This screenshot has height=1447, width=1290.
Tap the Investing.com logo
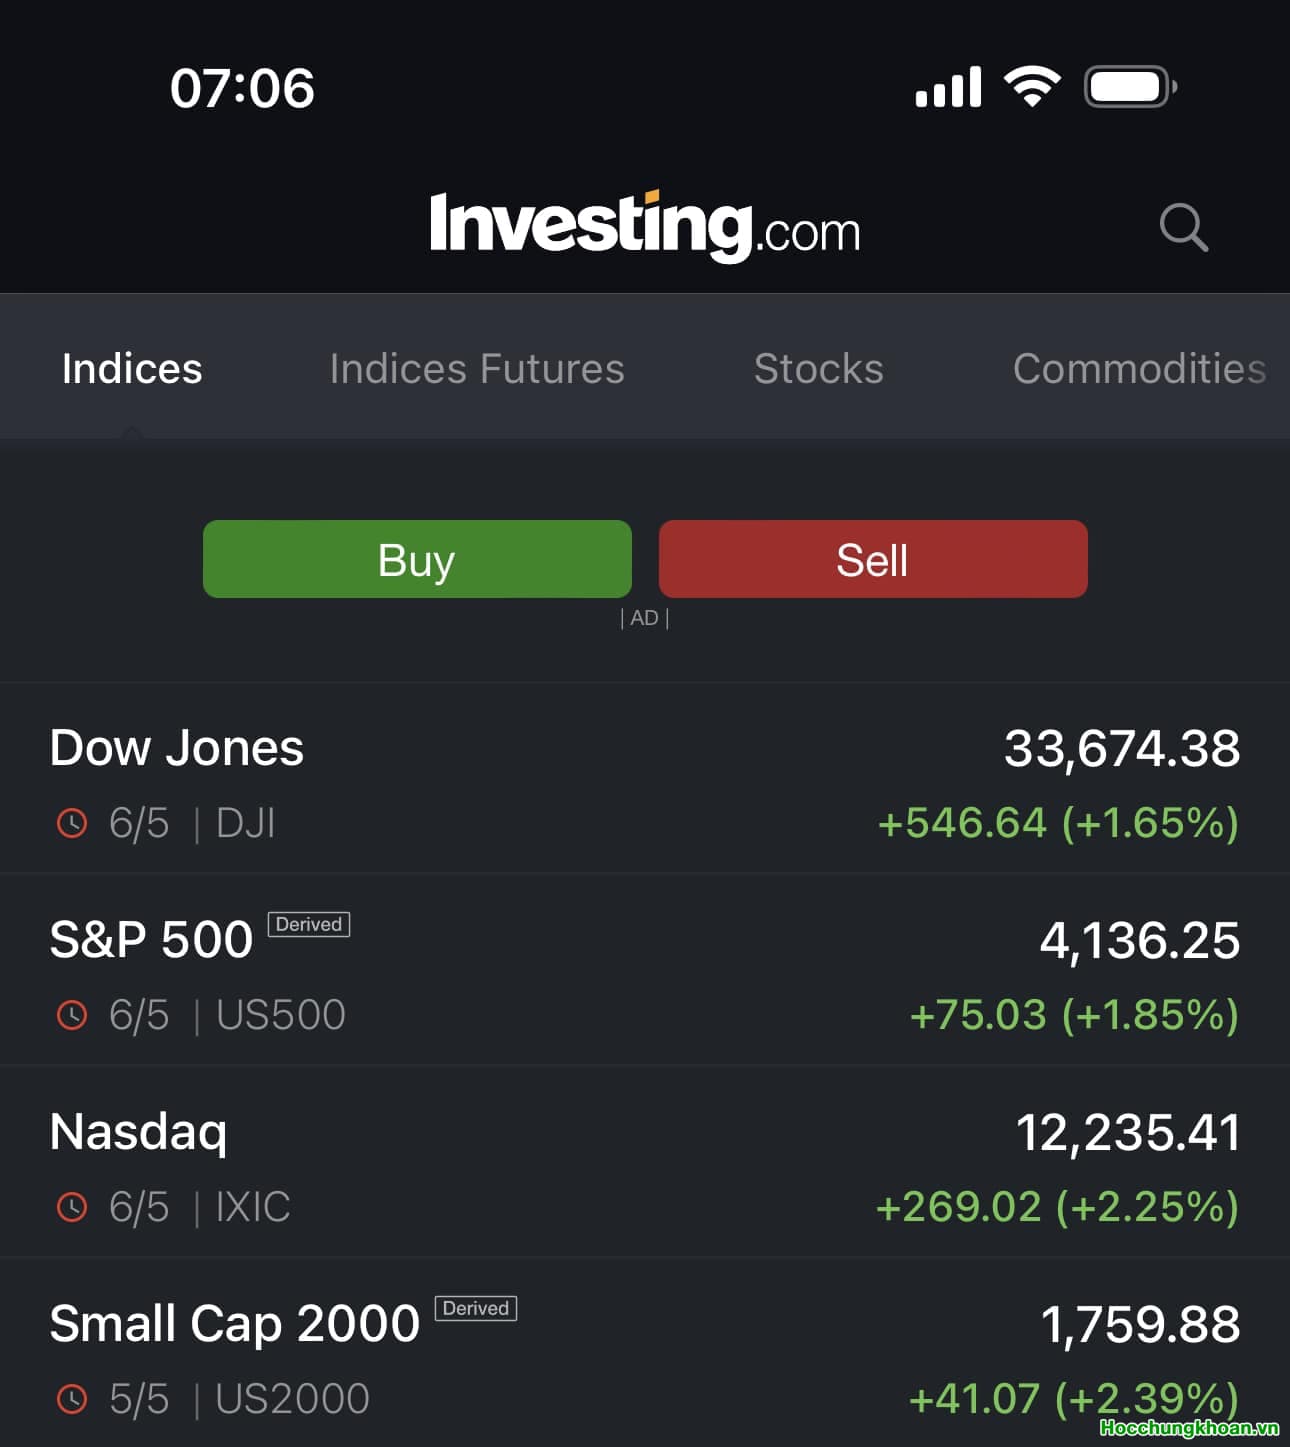coord(644,226)
